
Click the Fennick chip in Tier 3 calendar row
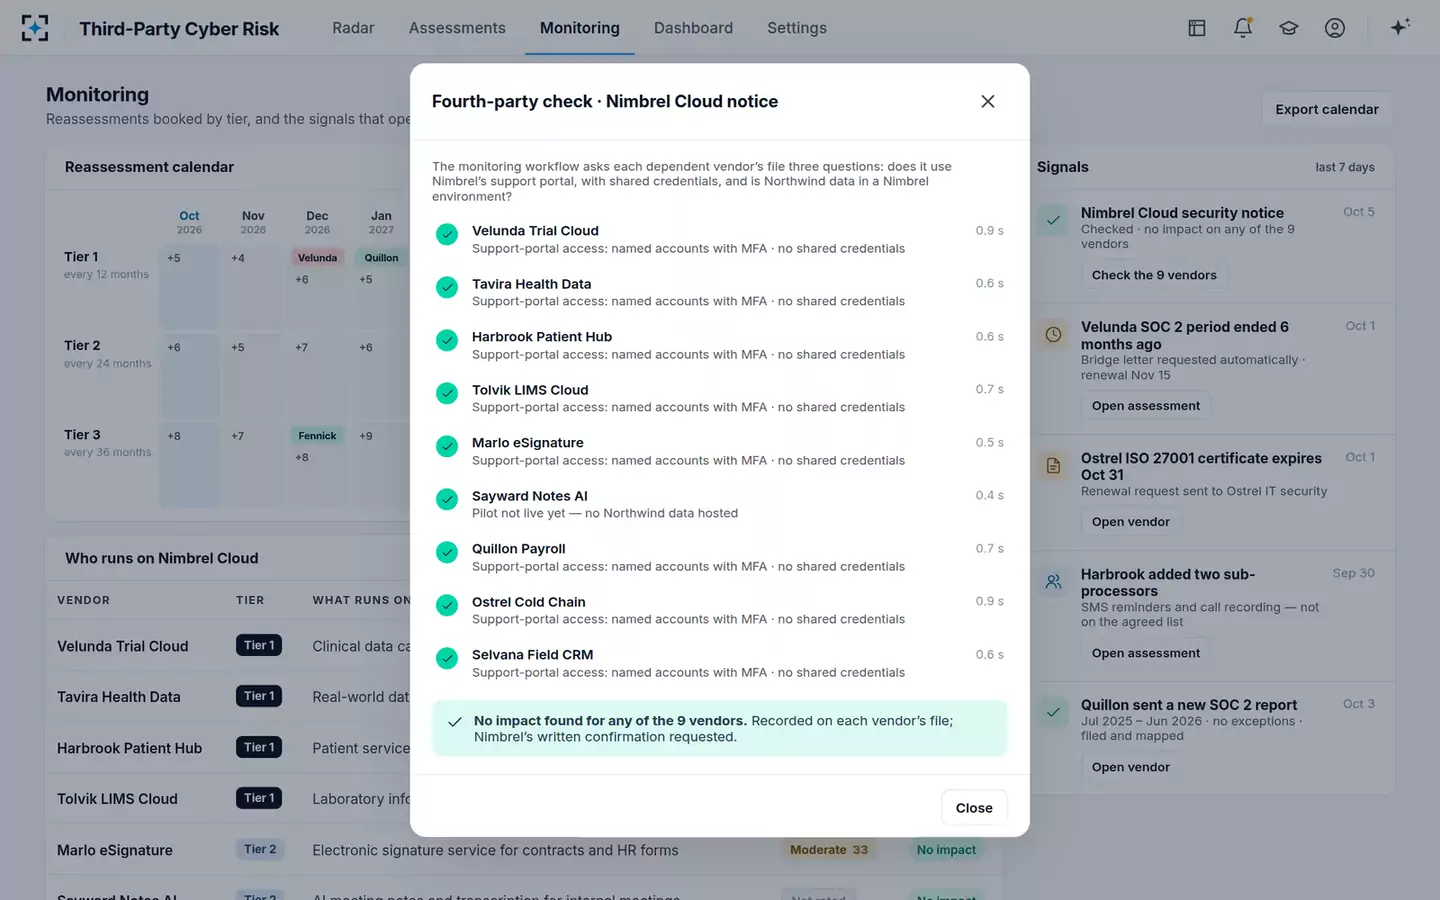[x=317, y=436]
